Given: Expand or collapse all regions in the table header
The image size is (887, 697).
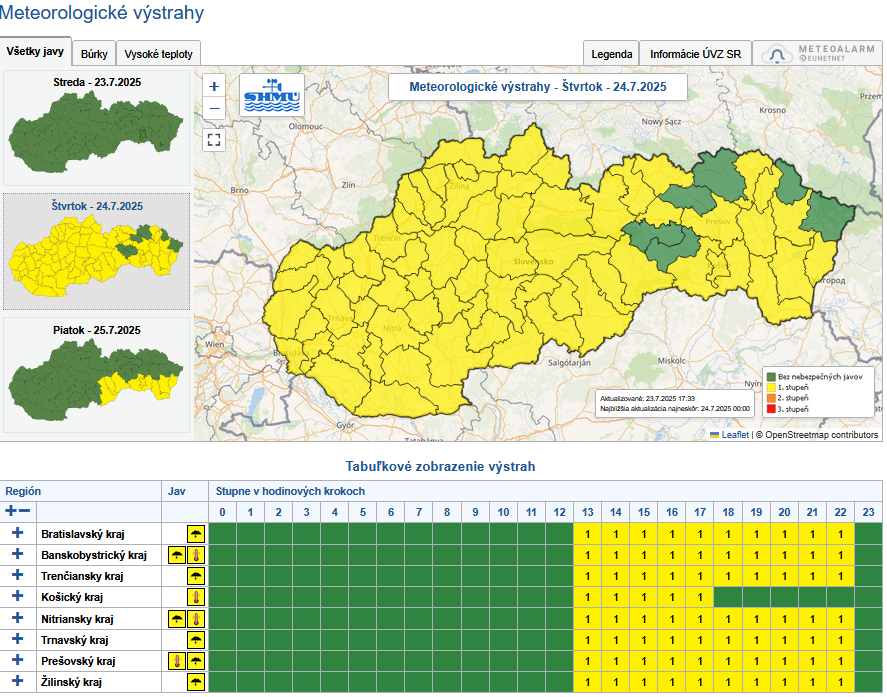Looking at the screenshot, I should [x=17, y=511].
